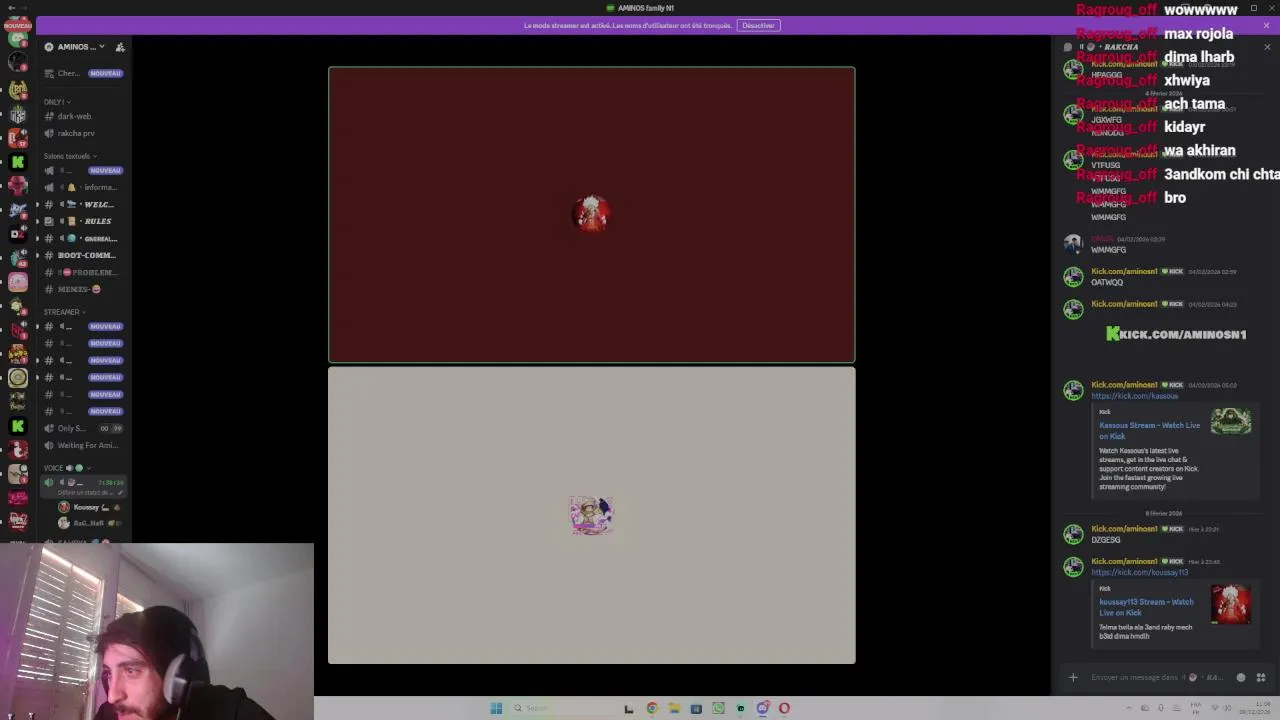Open the MEMES channel
Screen dimensions: 1280x720
tap(85, 289)
